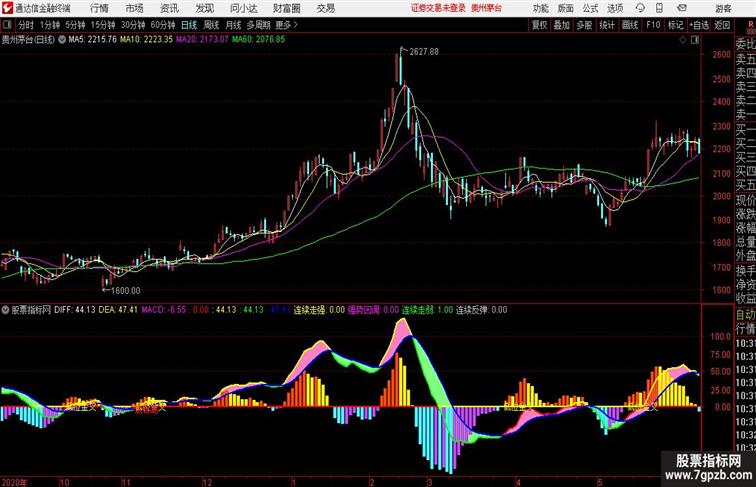
Task: Open the 公式 menu
Action: click(x=590, y=8)
